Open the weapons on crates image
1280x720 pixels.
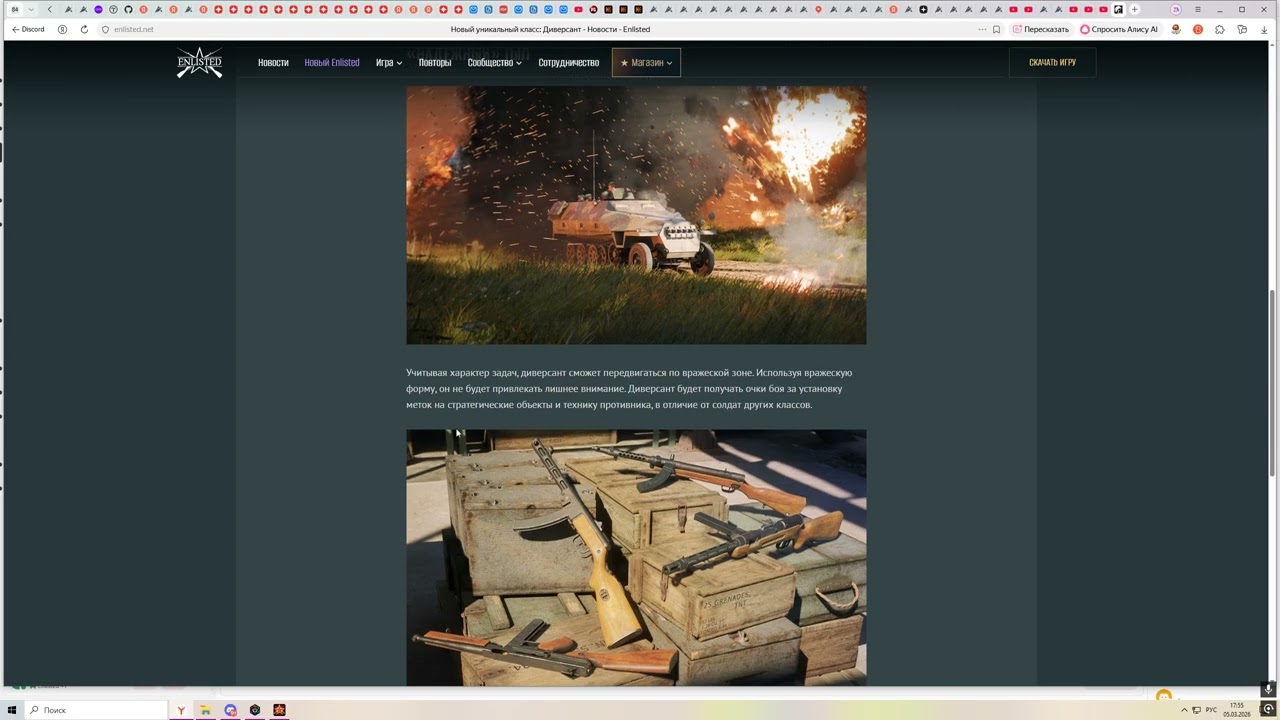pyautogui.click(x=636, y=558)
